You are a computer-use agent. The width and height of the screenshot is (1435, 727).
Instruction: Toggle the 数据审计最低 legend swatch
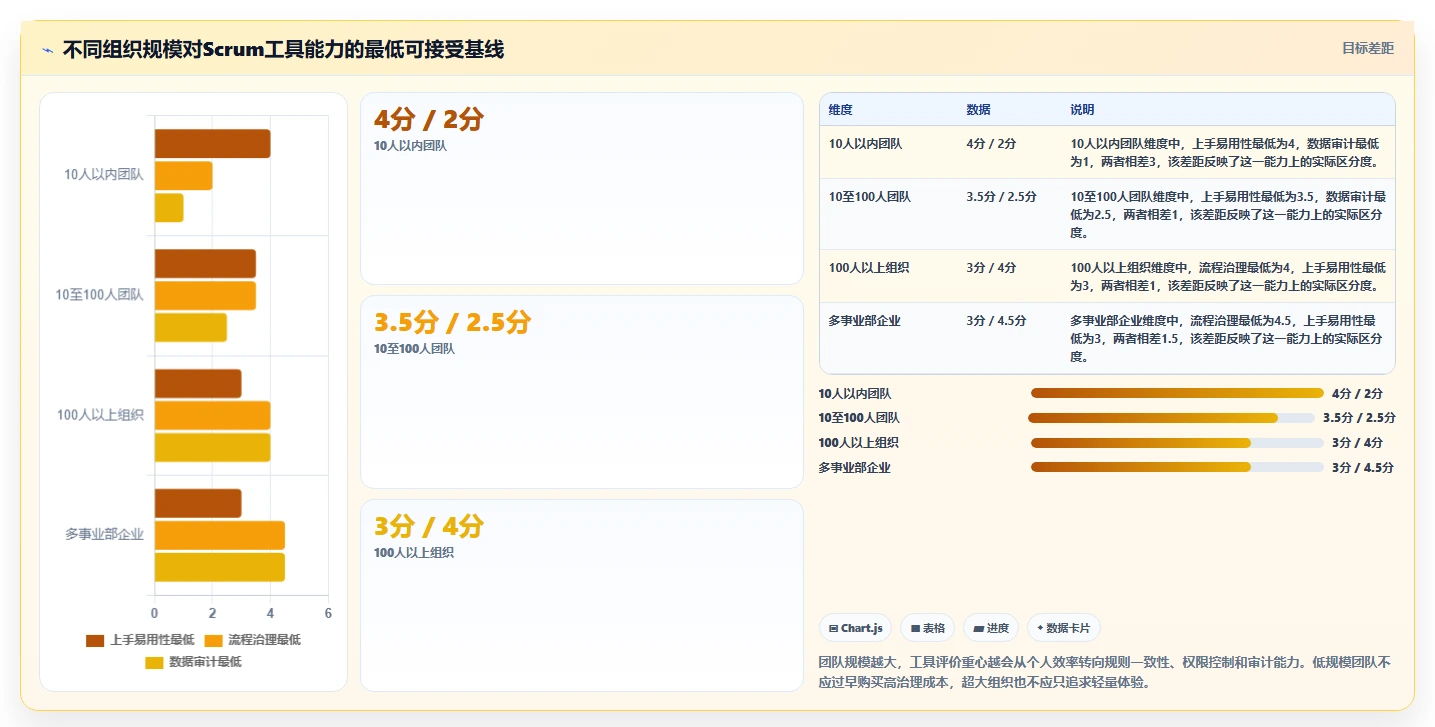pos(154,662)
